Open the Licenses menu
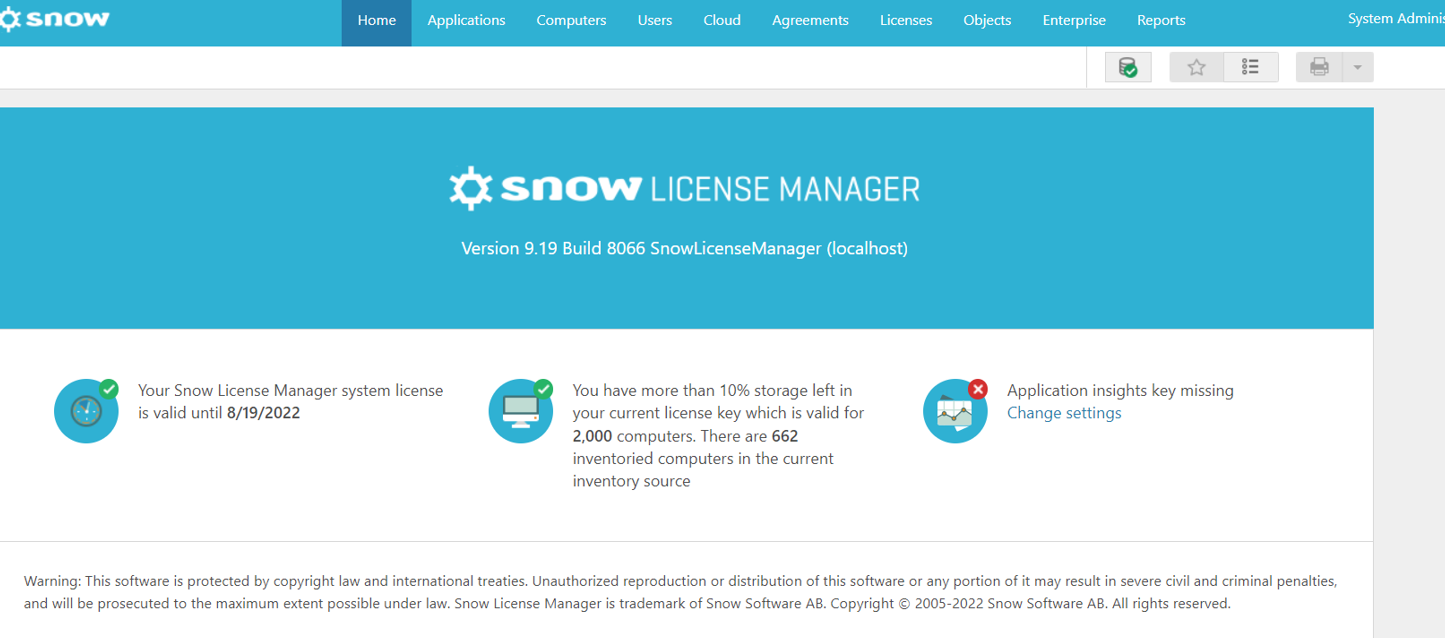 coord(906,20)
